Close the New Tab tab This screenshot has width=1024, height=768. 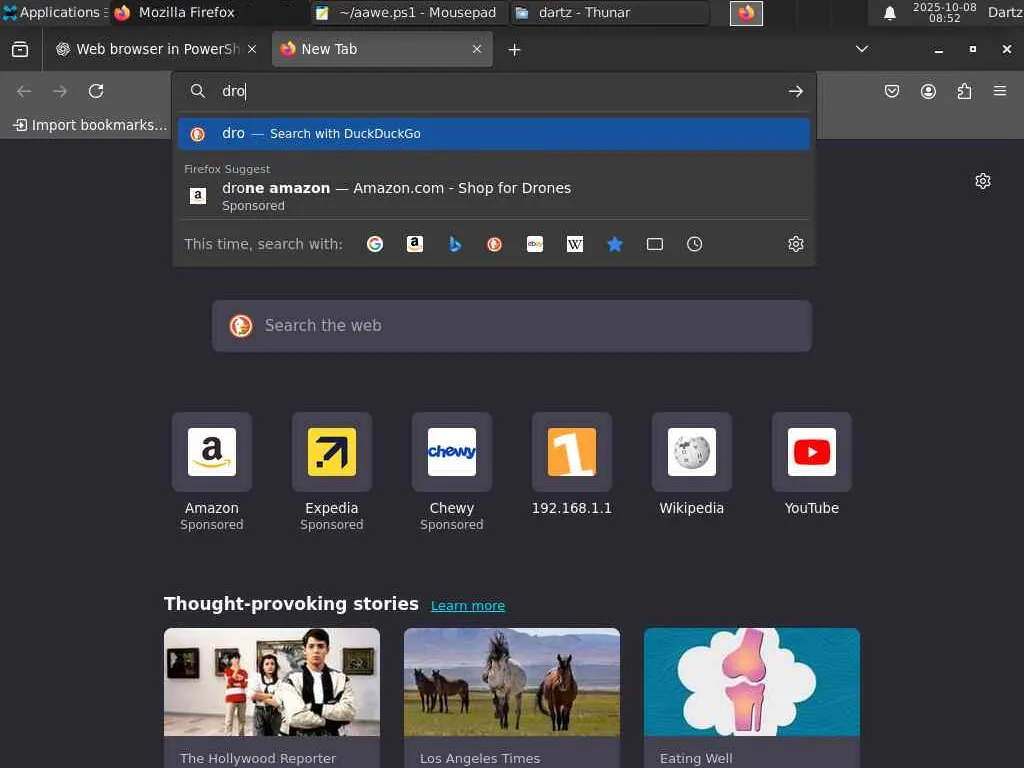[x=477, y=49]
